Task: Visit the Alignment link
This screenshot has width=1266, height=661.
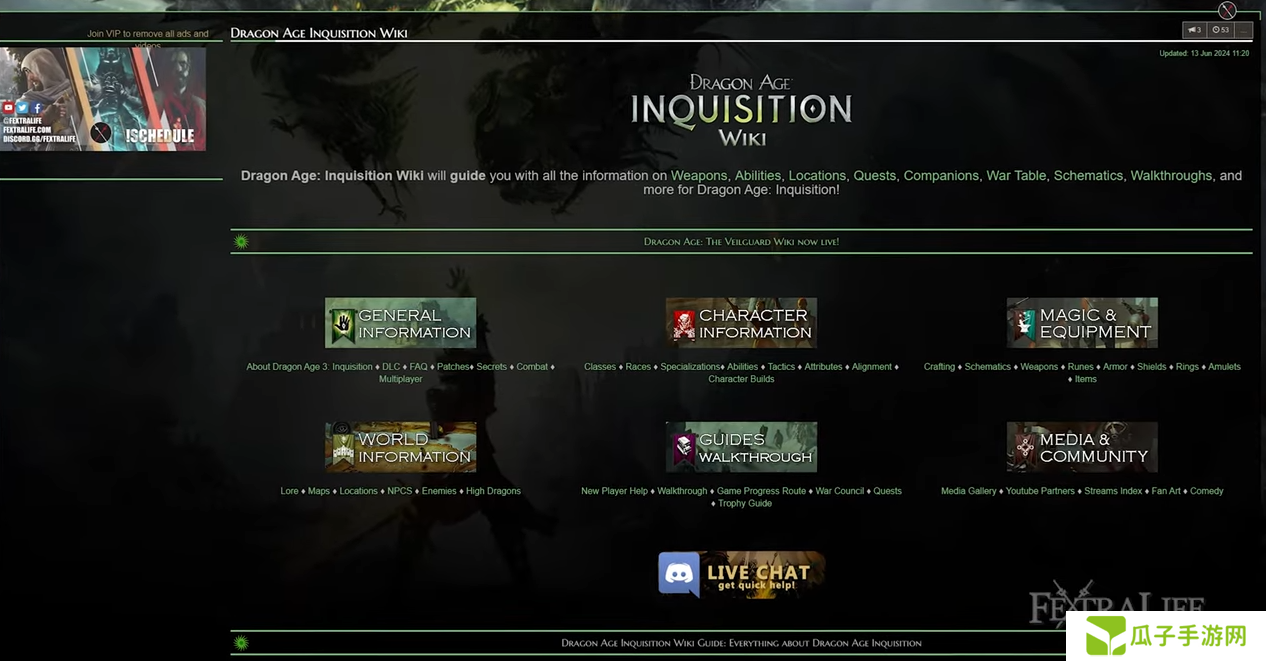Action: [872, 367]
